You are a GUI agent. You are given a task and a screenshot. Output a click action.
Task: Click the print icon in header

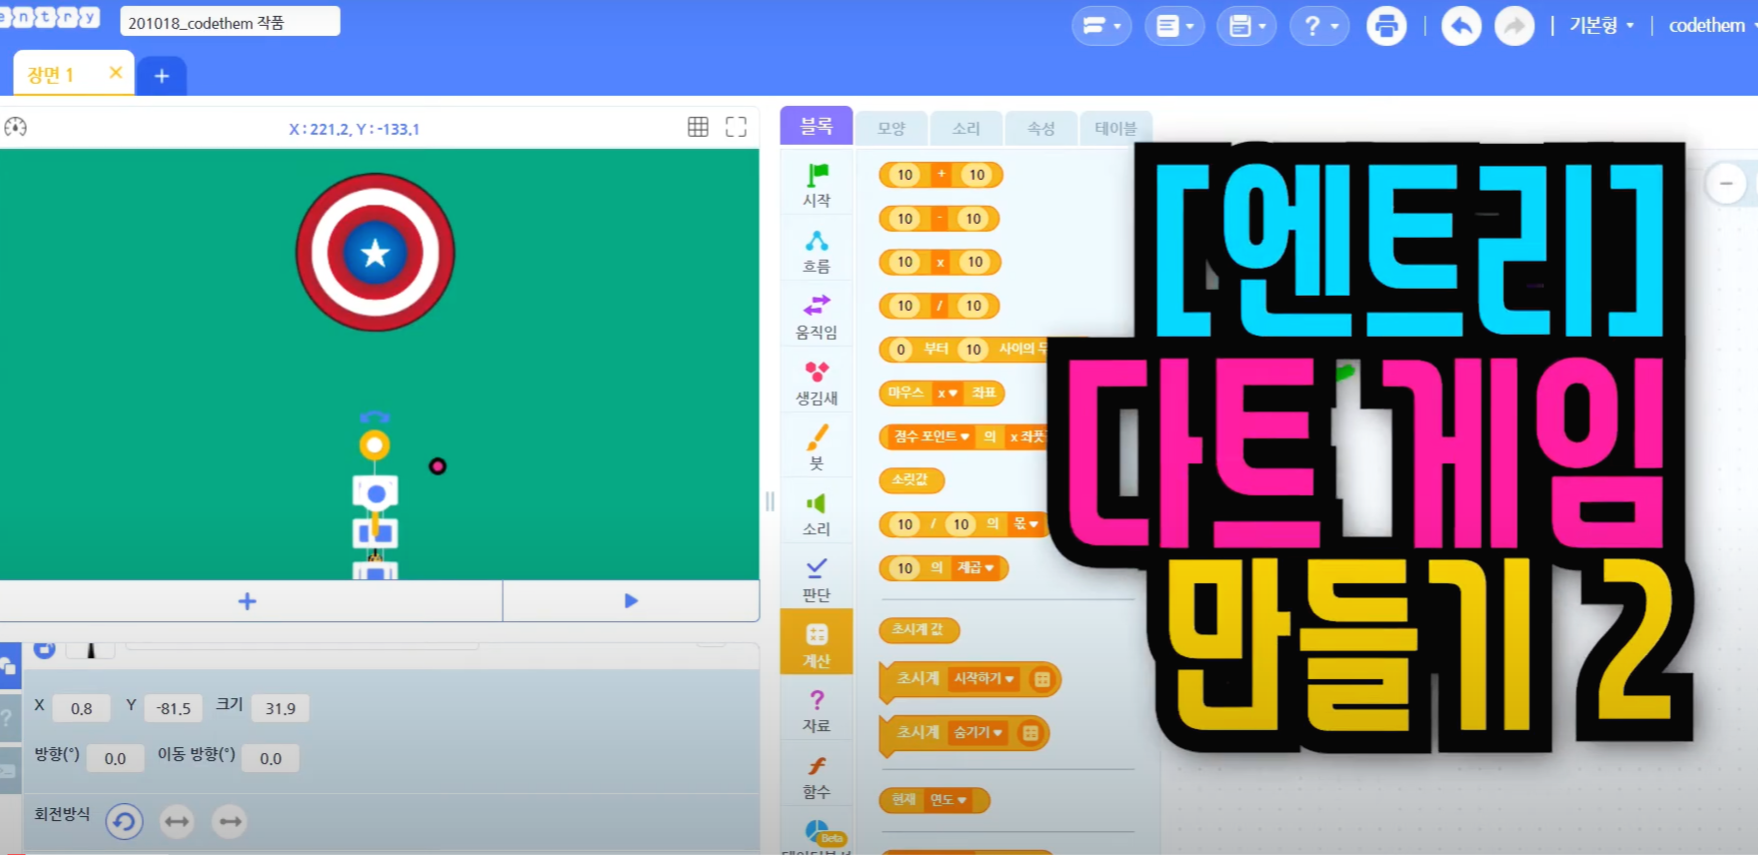(x=1386, y=26)
